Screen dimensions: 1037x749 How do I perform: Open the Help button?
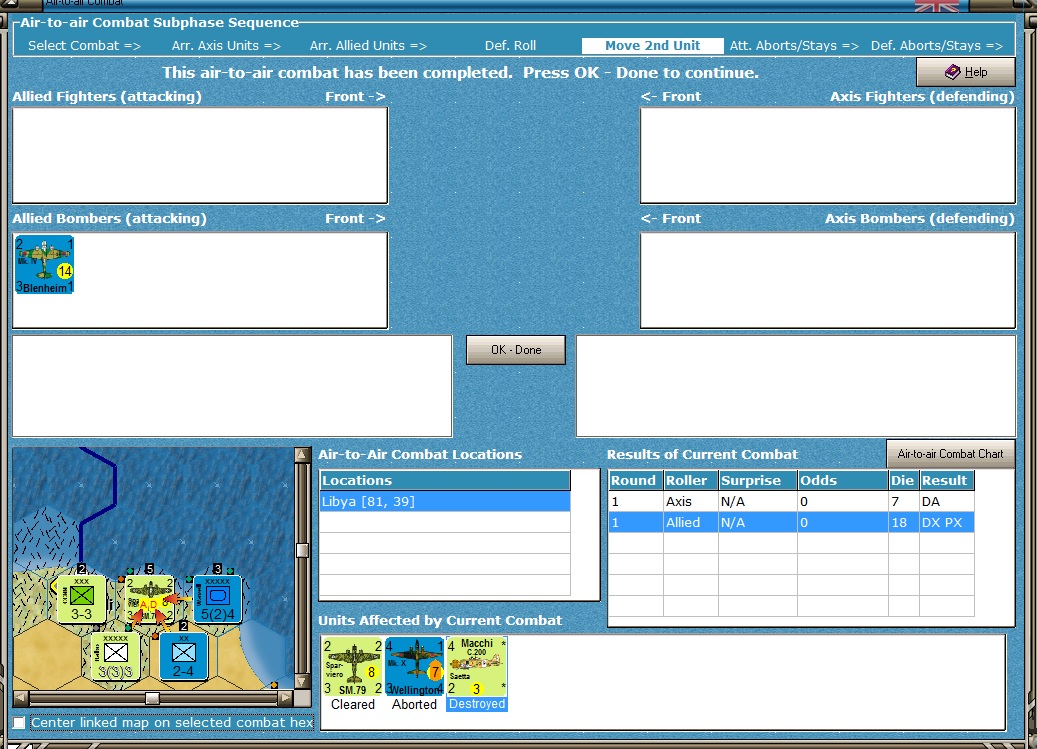(x=965, y=71)
